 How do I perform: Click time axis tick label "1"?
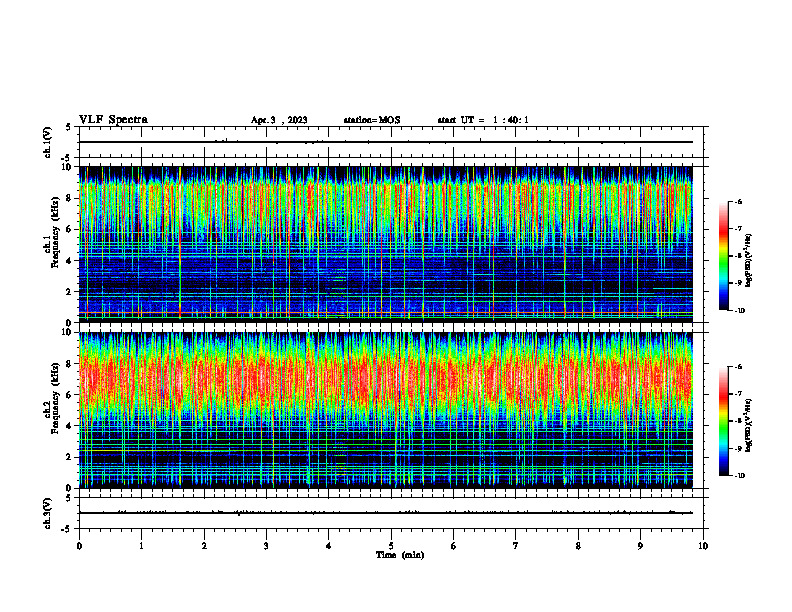click(x=141, y=546)
